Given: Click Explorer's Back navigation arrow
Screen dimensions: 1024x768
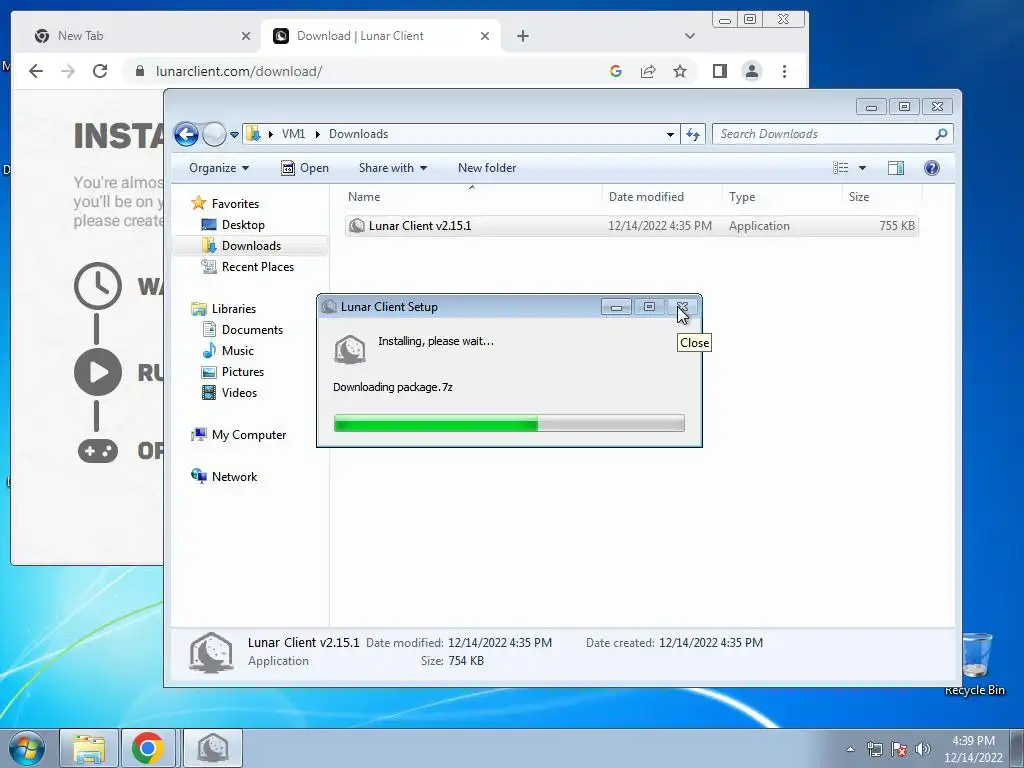Looking at the screenshot, I should coord(186,135).
